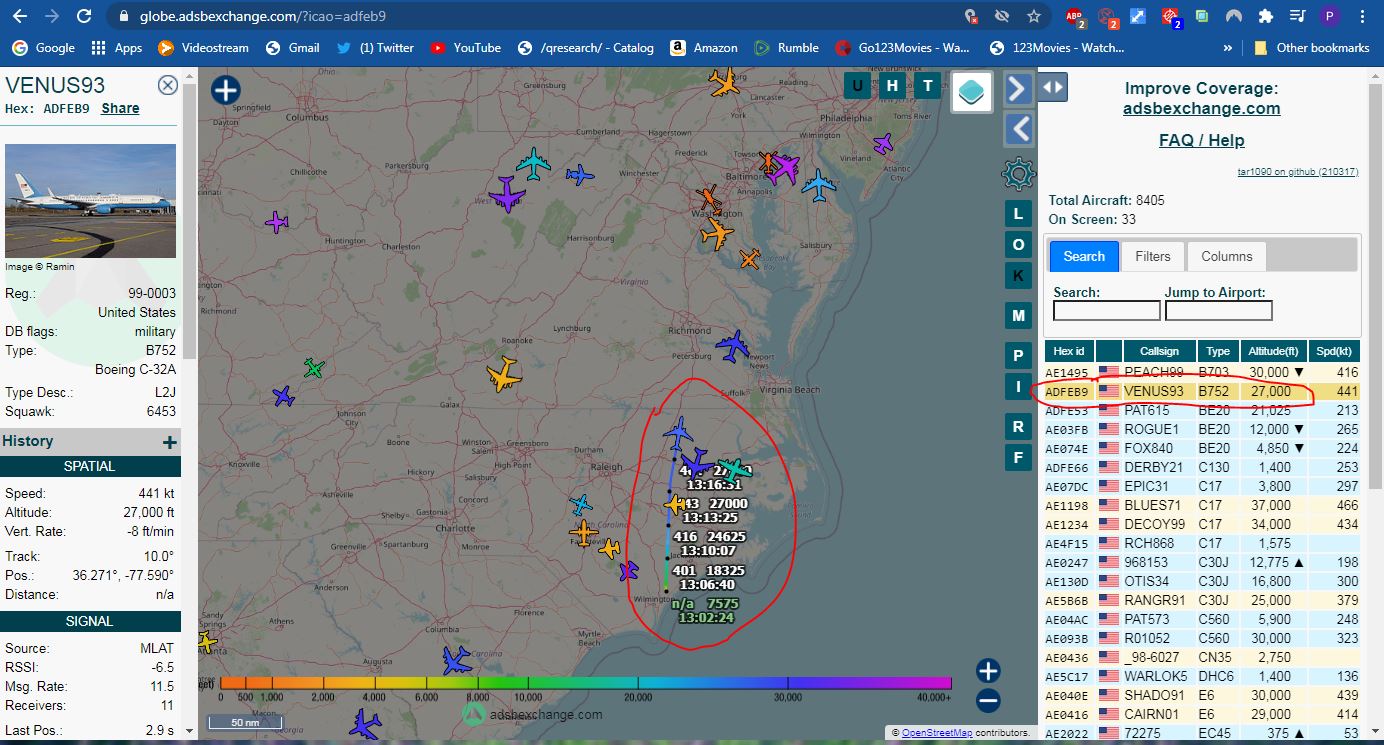Open the Gmail bookmark
This screenshot has width=1384, height=745.
tap(293, 47)
